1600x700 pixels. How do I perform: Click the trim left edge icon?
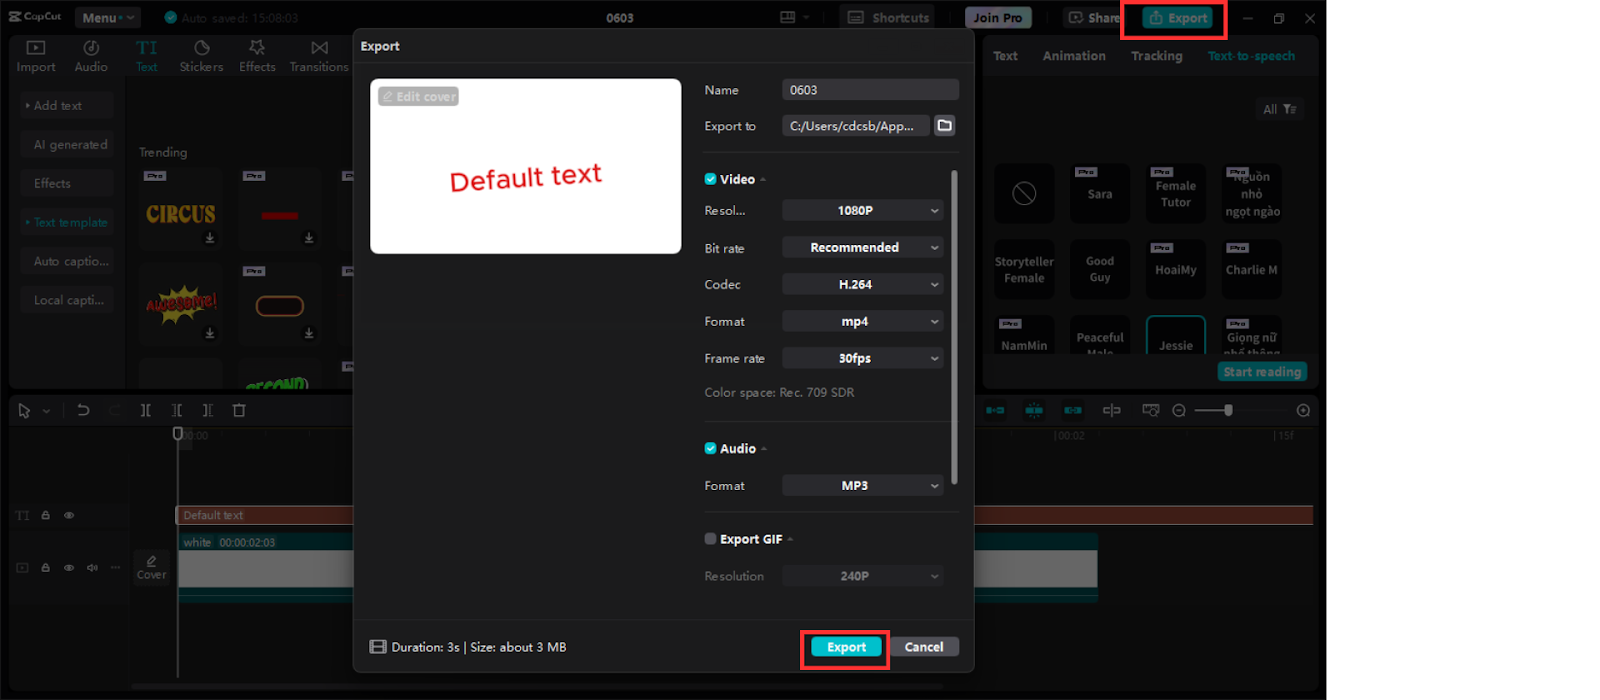click(x=177, y=410)
